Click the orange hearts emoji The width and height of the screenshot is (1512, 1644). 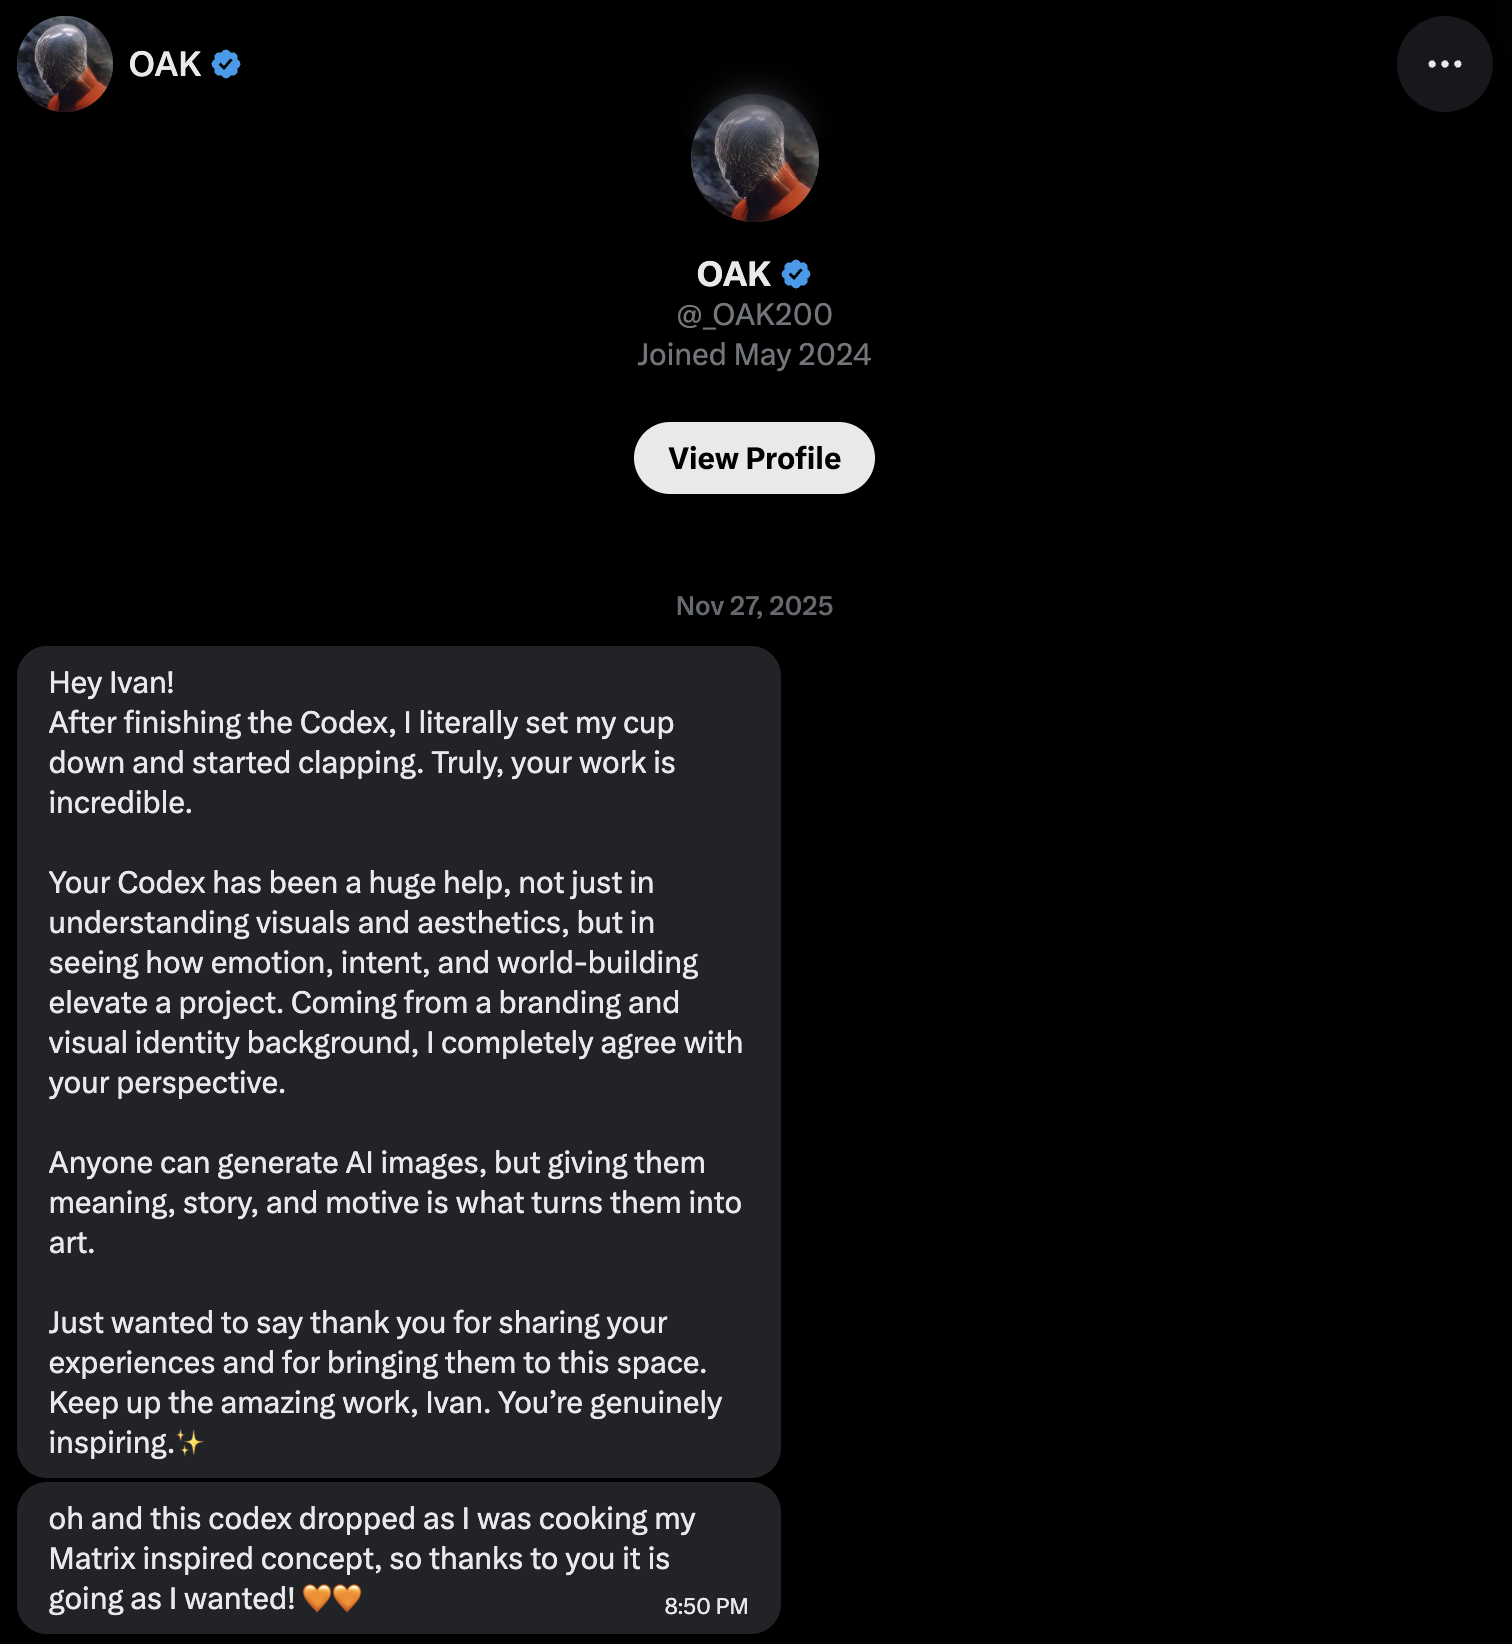pyautogui.click(x=332, y=1598)
